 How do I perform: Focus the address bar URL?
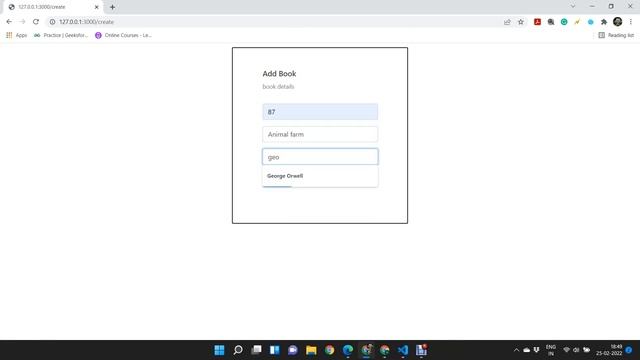coord(86,22)
